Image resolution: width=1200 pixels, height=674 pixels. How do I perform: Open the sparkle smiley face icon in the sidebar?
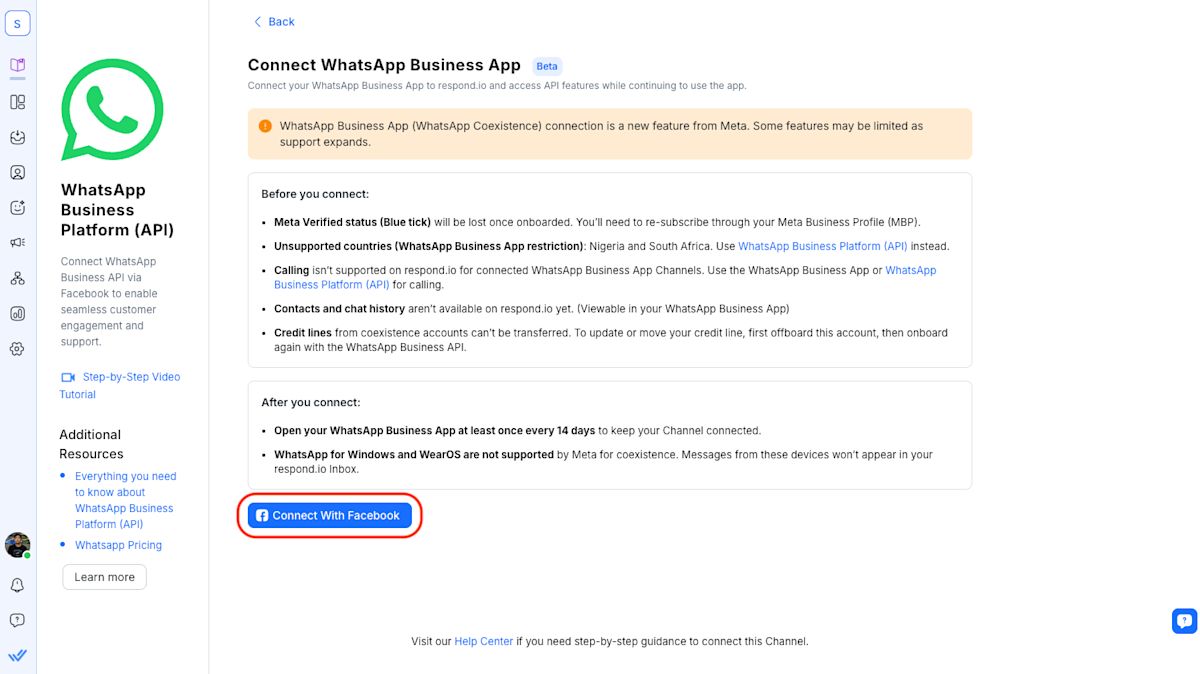click(17, 208)
